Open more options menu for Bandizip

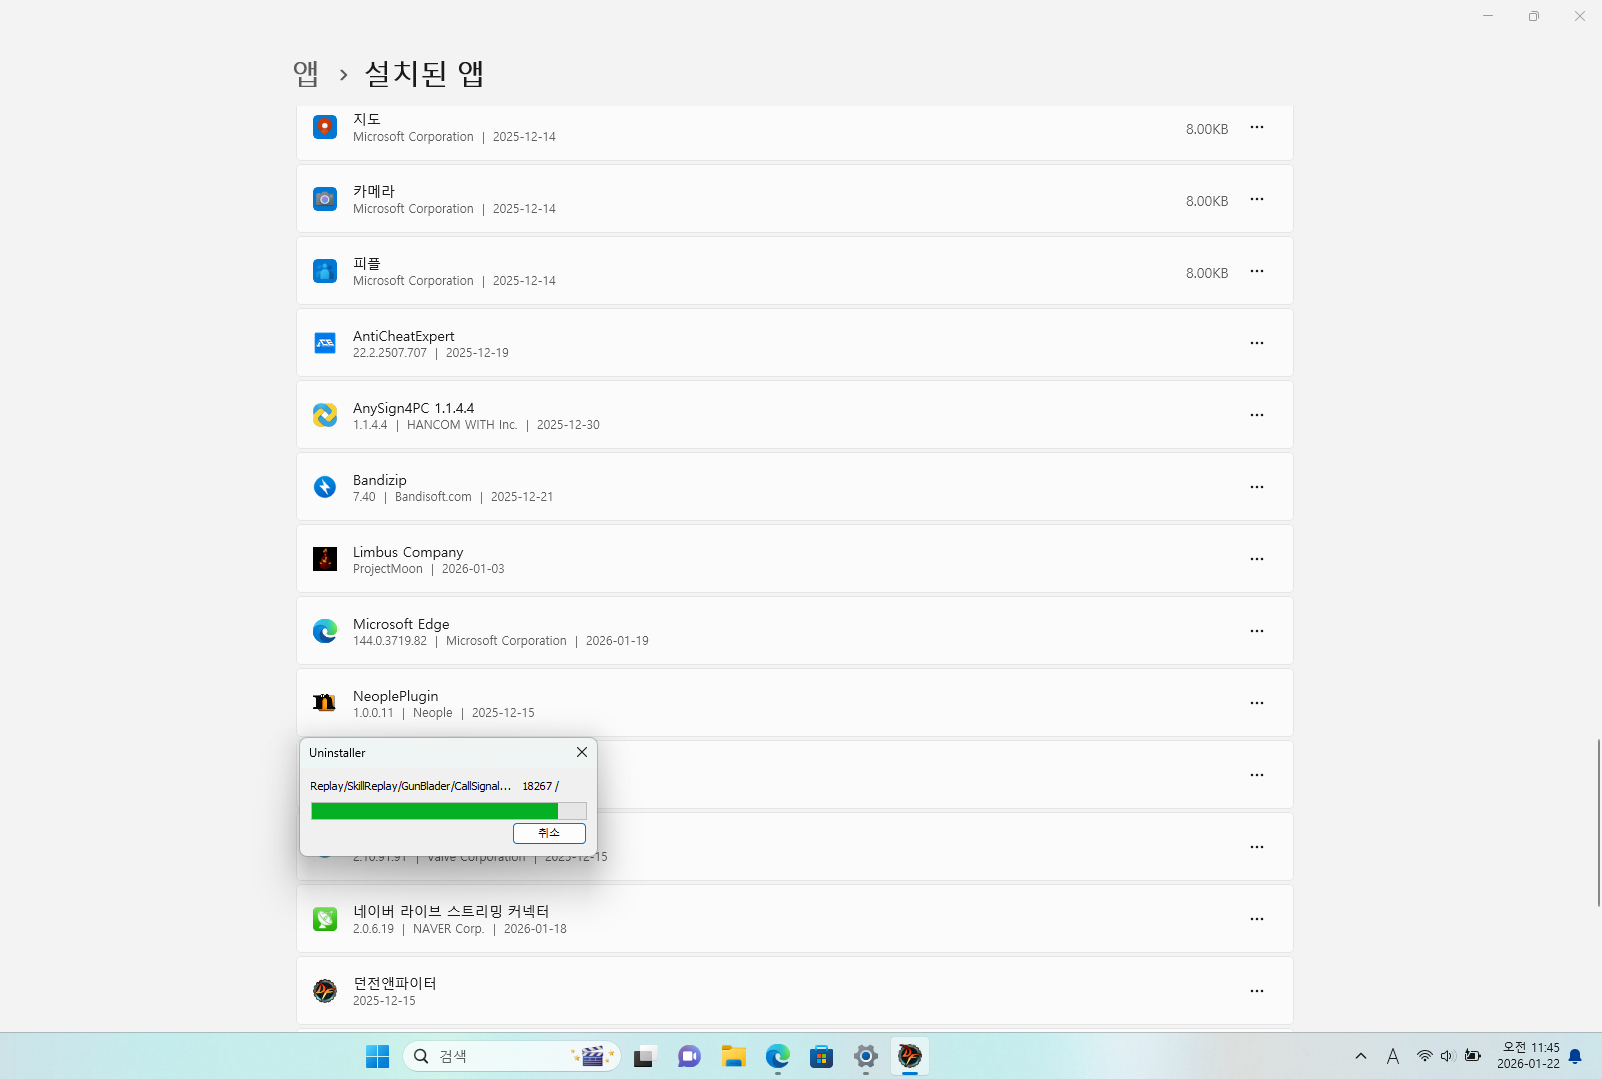point(1257,487)
